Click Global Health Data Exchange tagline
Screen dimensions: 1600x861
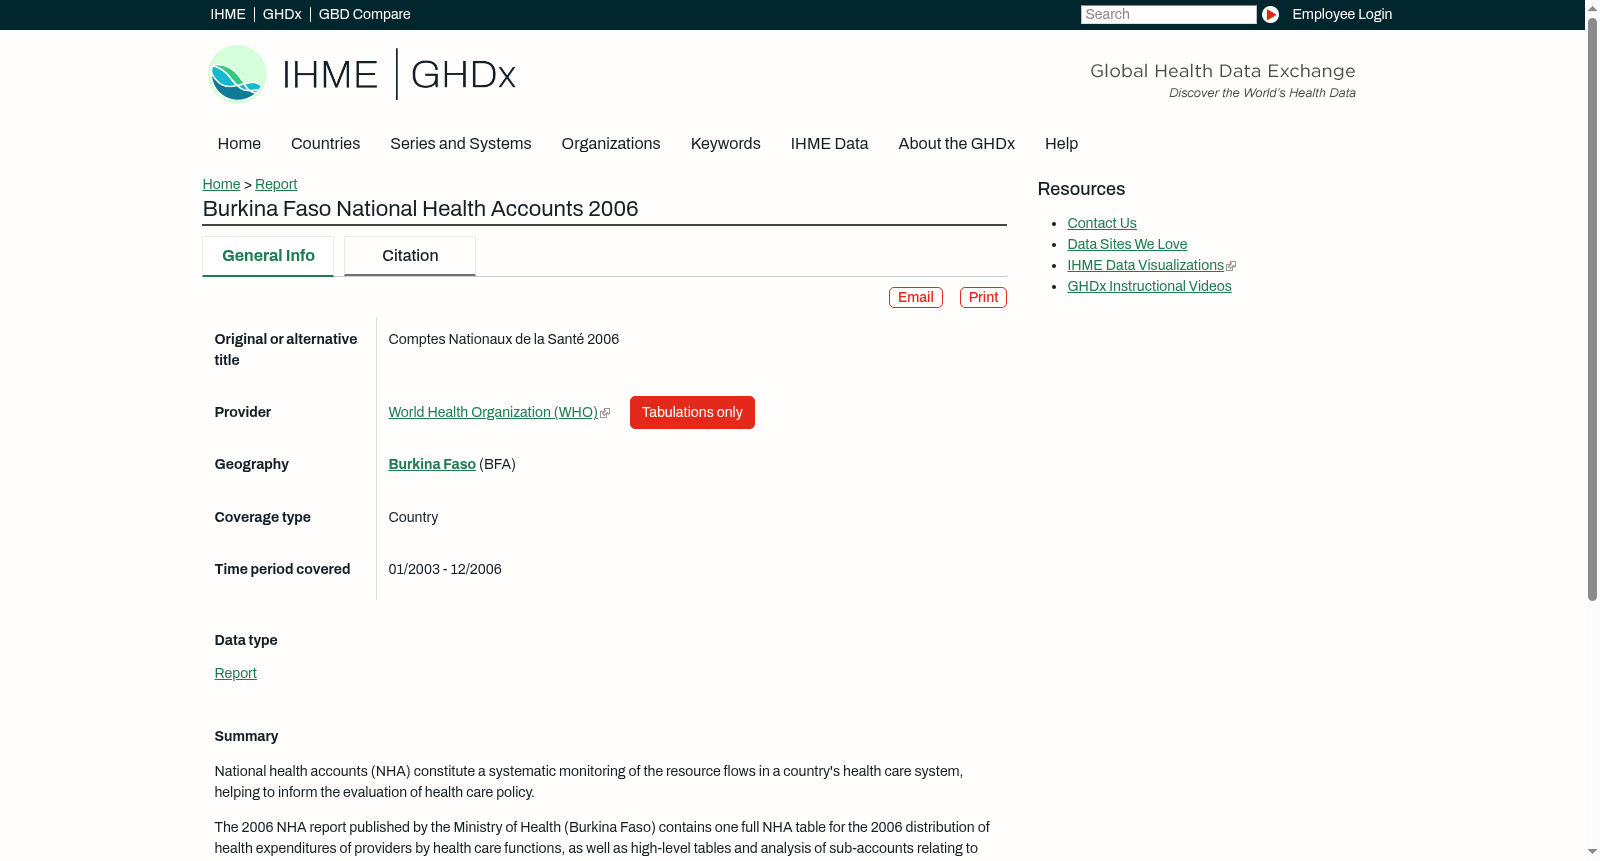tap(1222, 71)
